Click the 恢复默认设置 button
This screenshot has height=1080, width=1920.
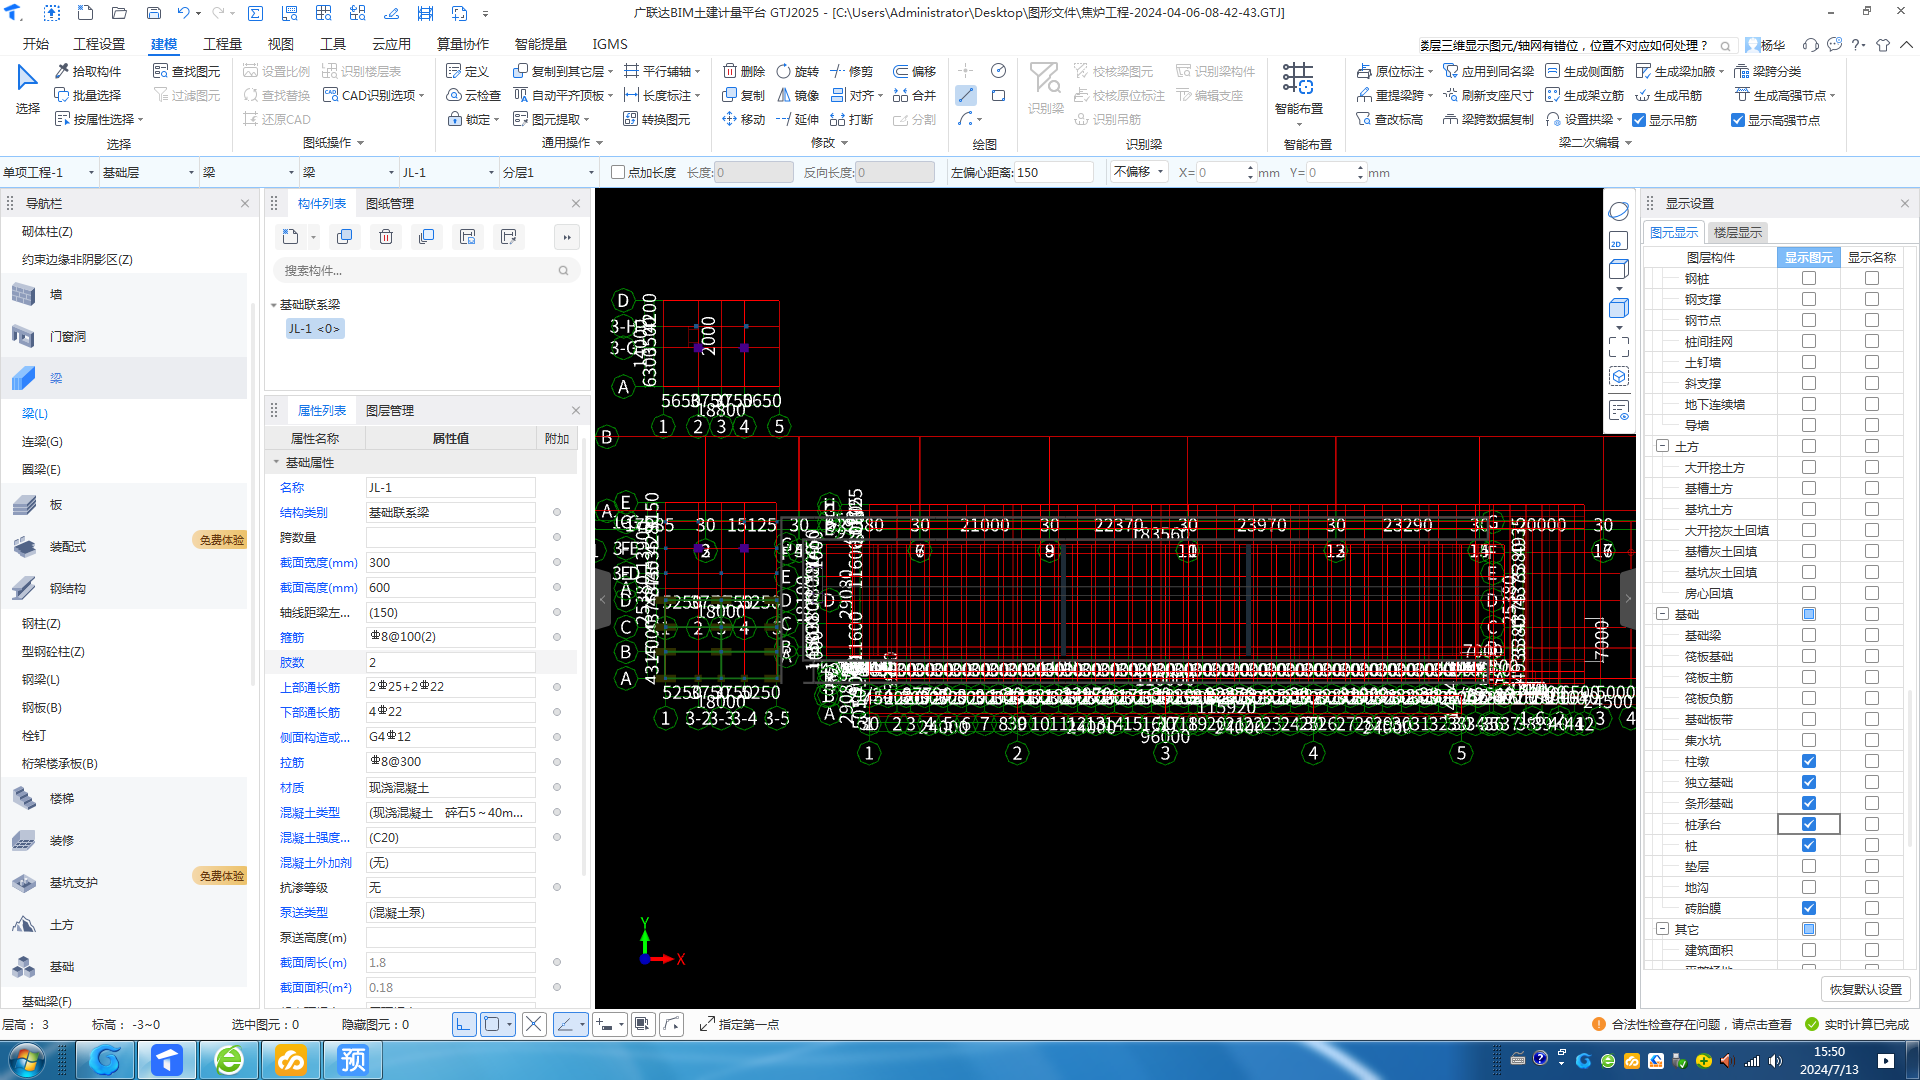click(x=1865, y=989)
